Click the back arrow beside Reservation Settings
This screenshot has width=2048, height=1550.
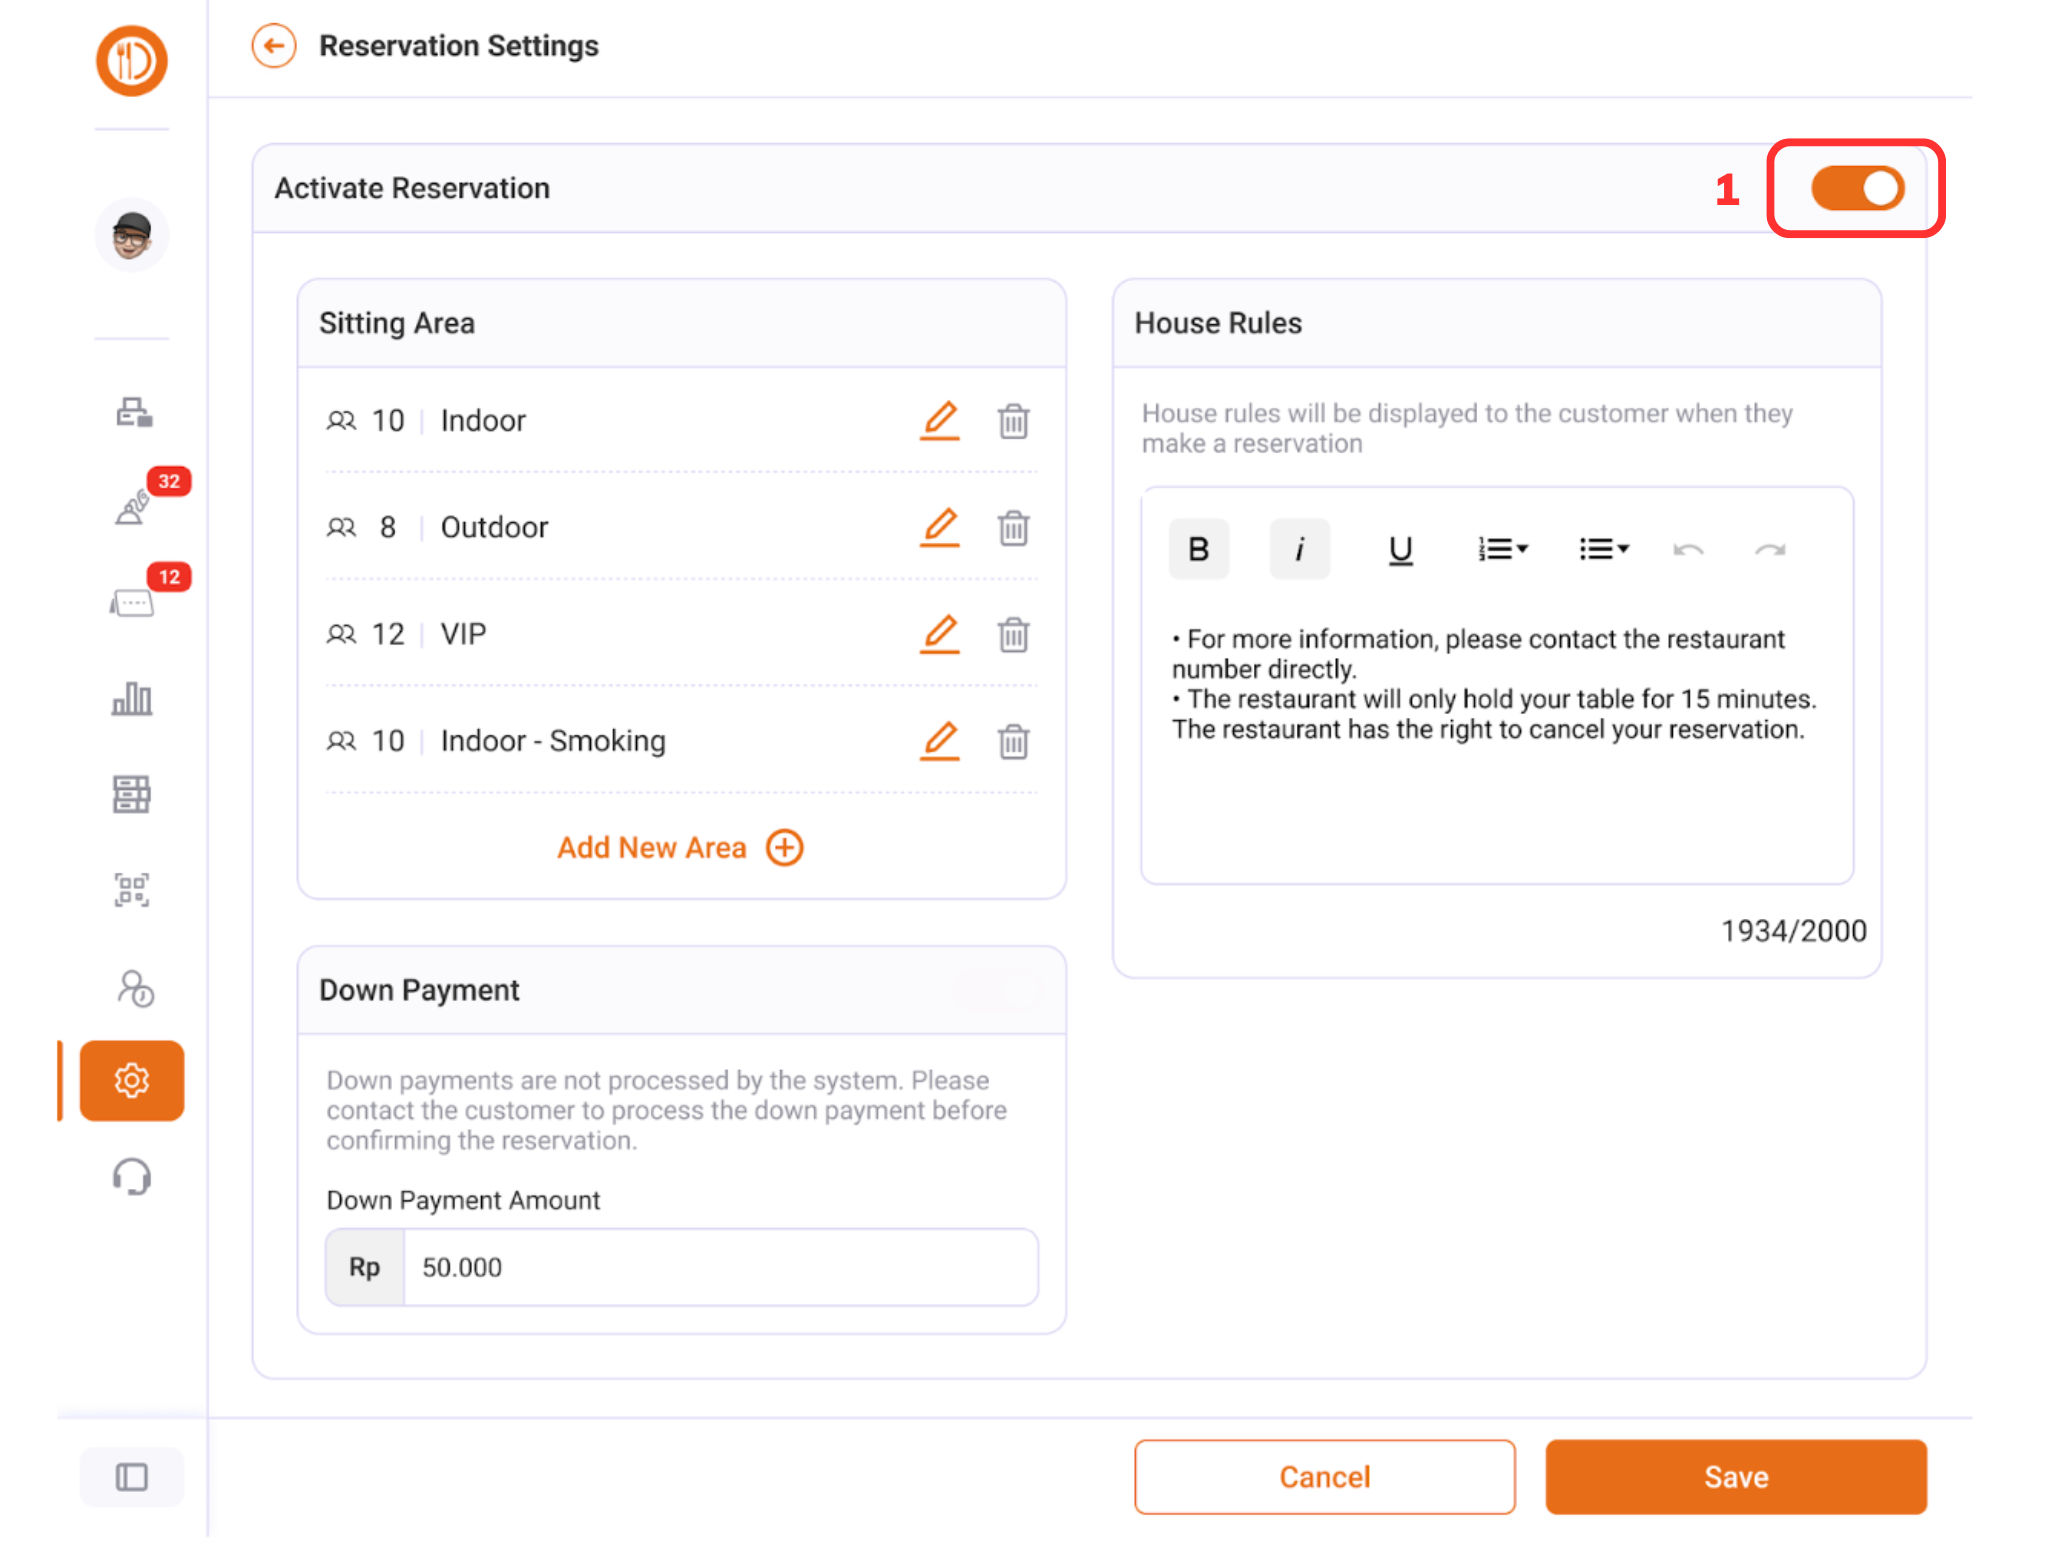(x=274, y=46)
